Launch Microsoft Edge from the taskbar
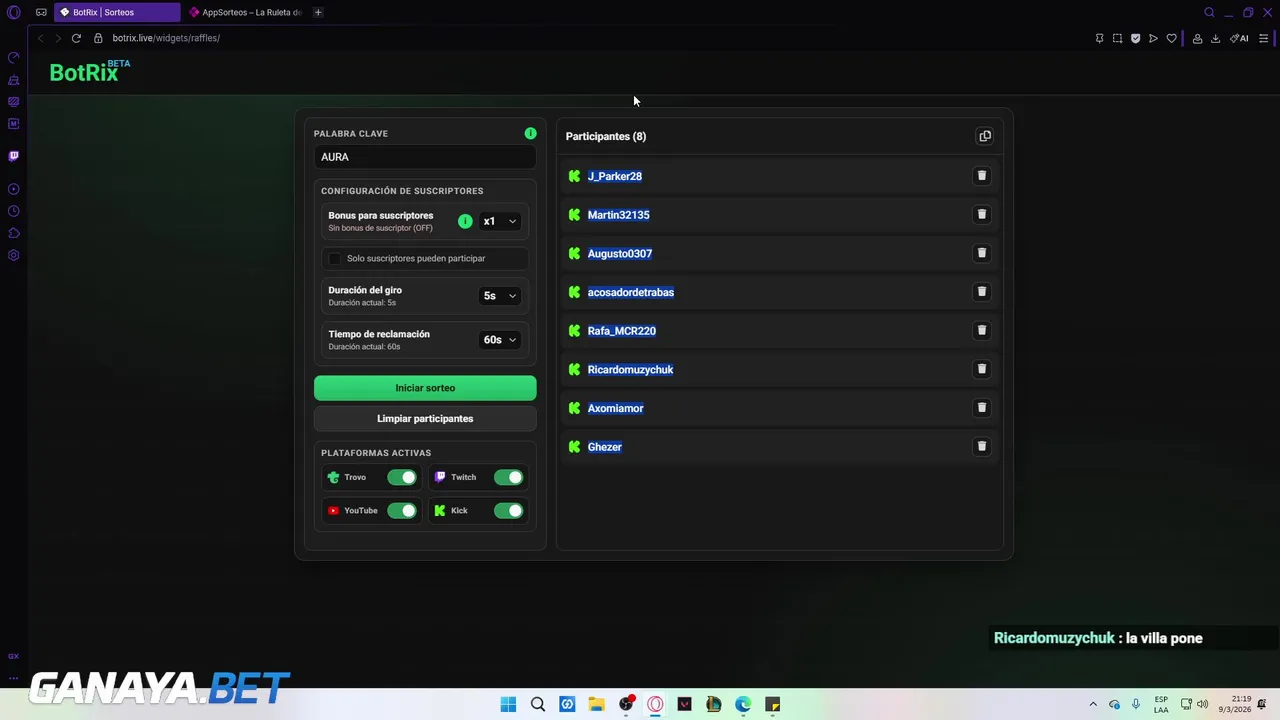This screenshot has width=1280, height=720. pos(743,704)
